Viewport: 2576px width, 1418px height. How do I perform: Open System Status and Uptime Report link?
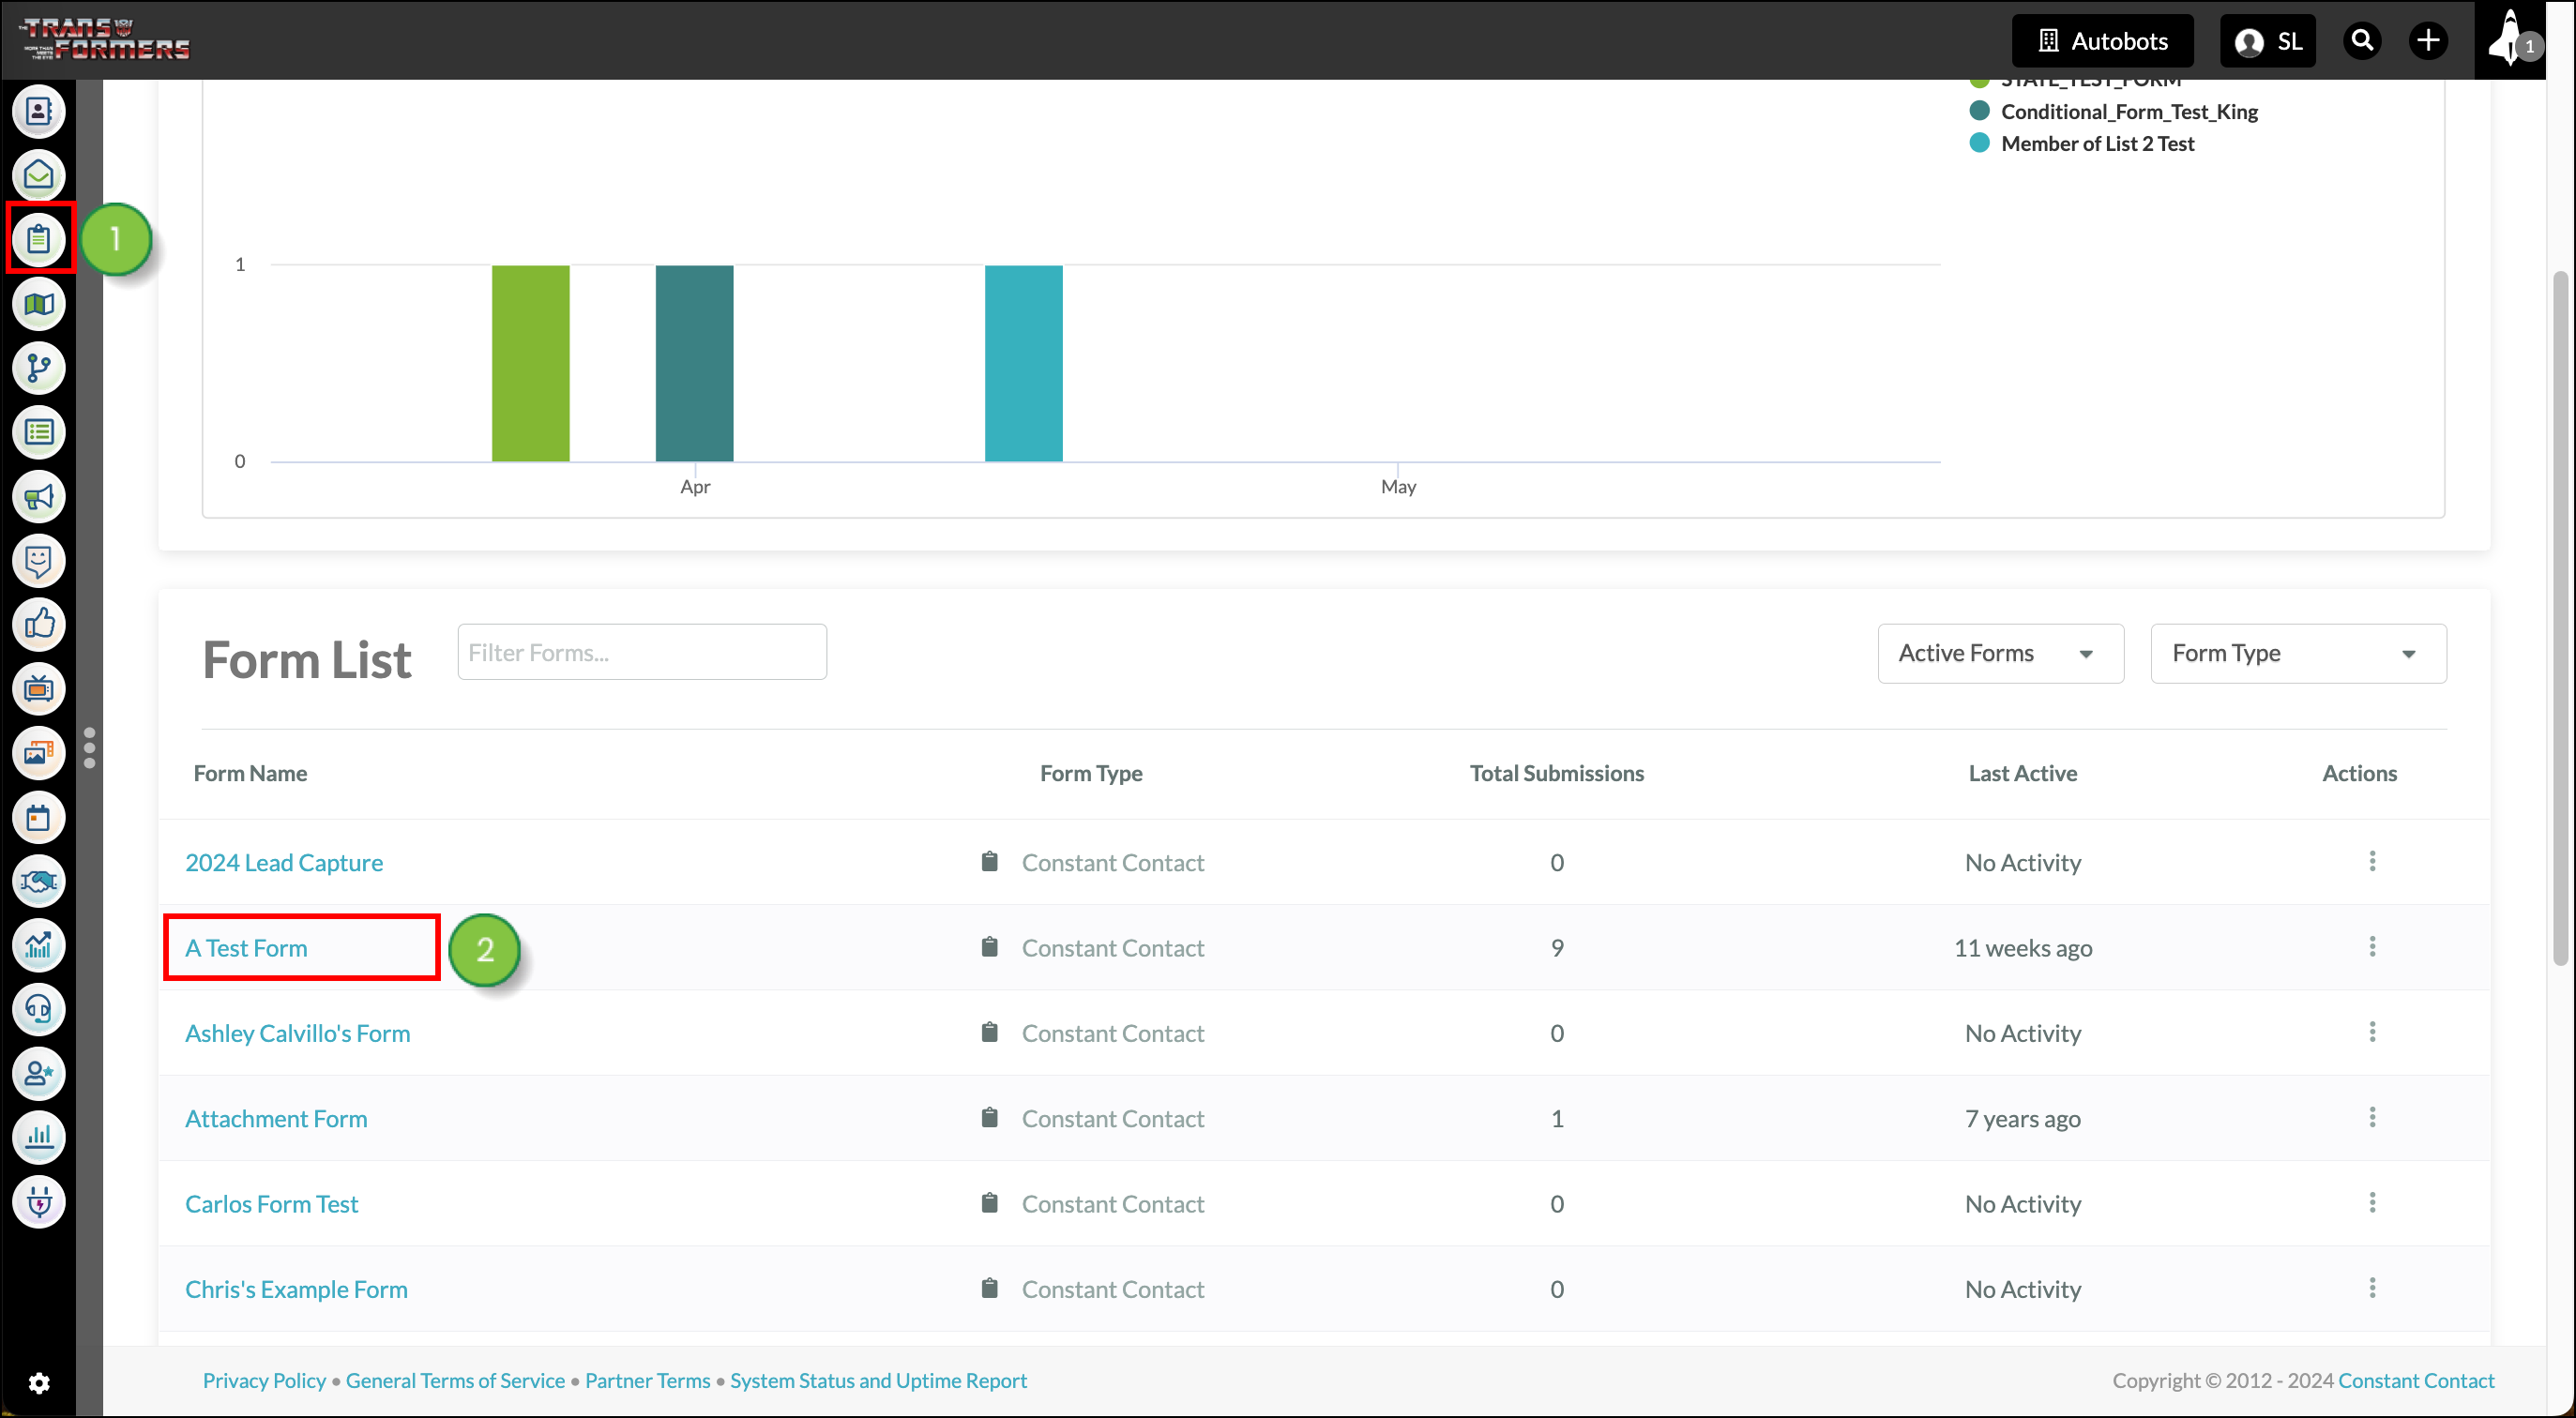[878, 1380]
